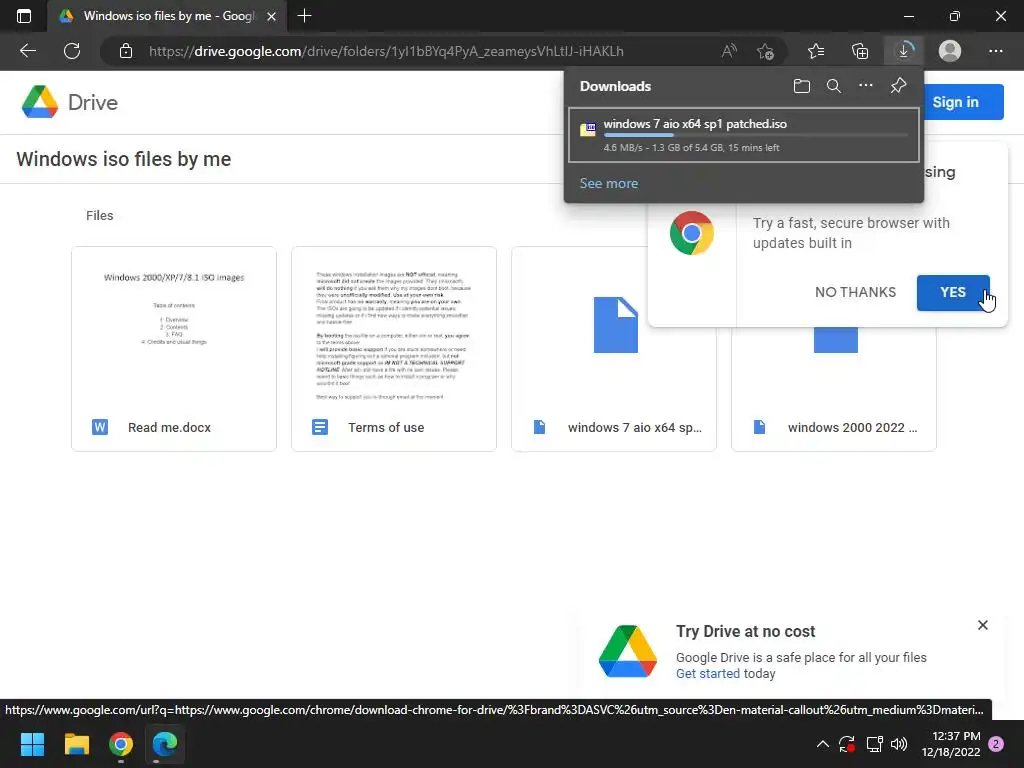The height and width of the screenshot is (768, 1024).
Task: Select the 'Windows iso files by me' browser tab
Action: click(167, 16)
